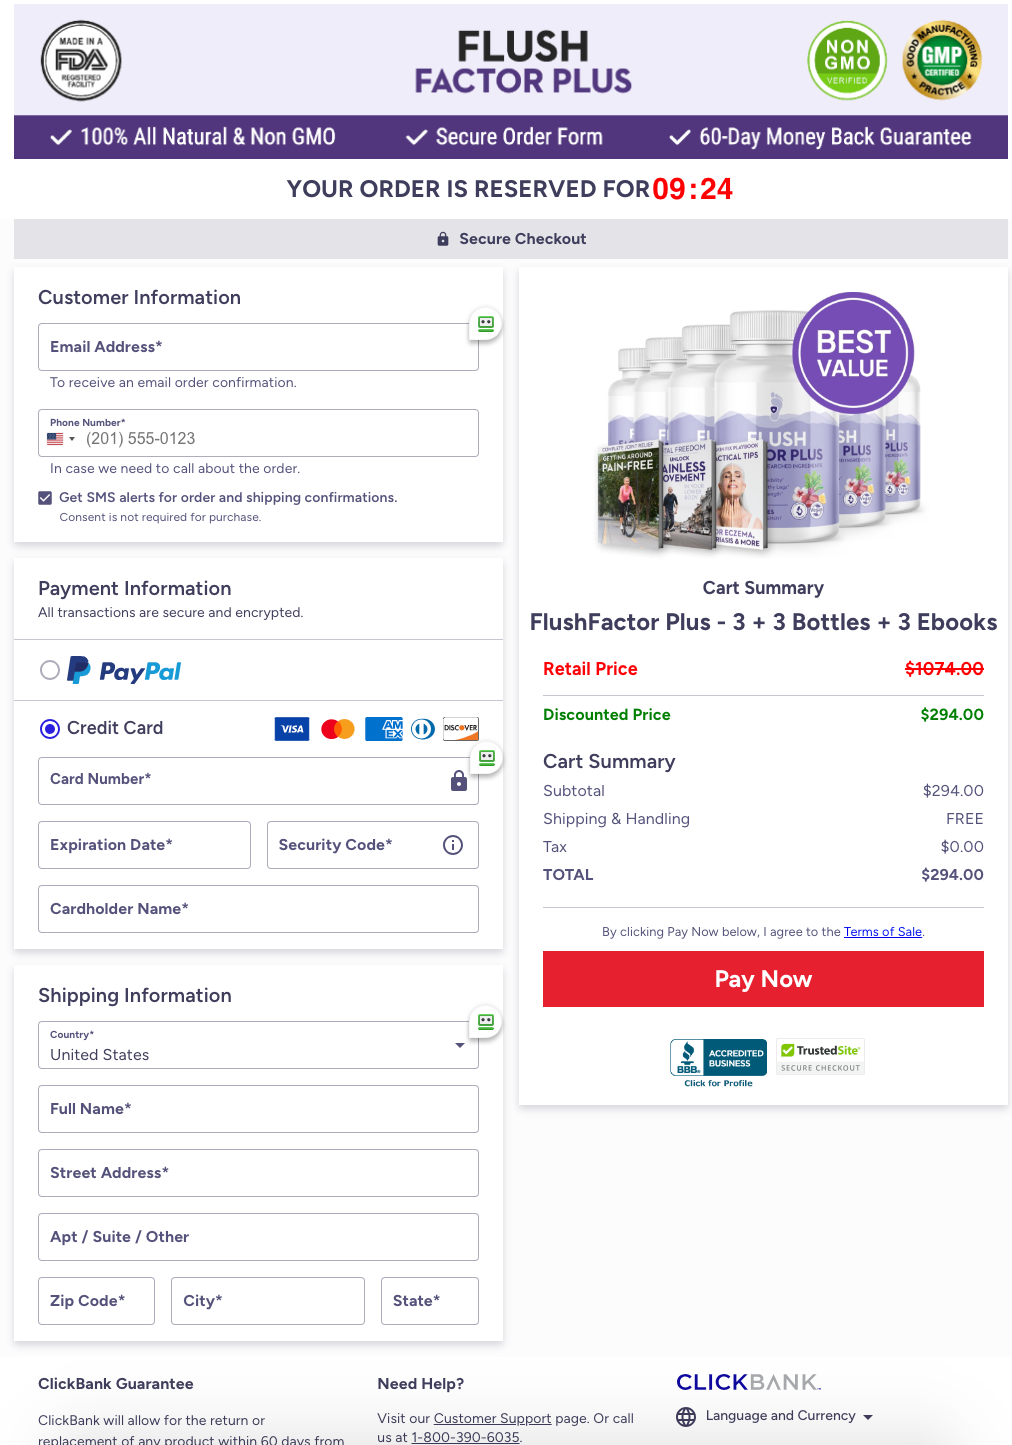Click the Visa card icon

[292, 729]
